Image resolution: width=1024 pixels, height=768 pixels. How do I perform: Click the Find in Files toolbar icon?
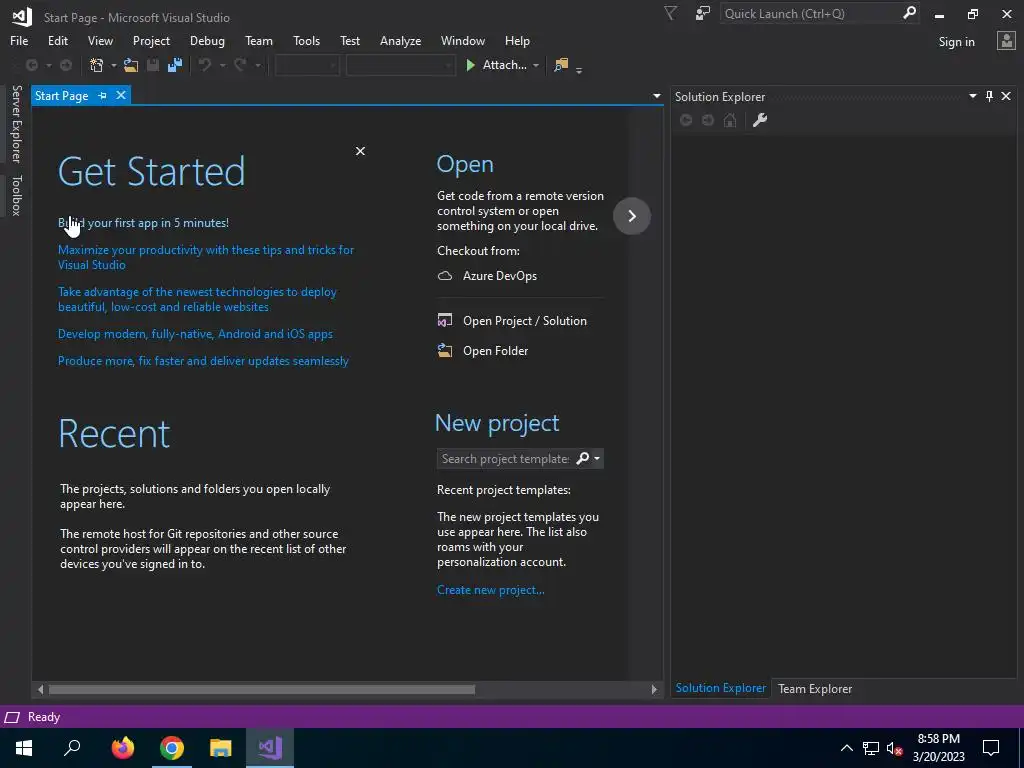point(561,65)
